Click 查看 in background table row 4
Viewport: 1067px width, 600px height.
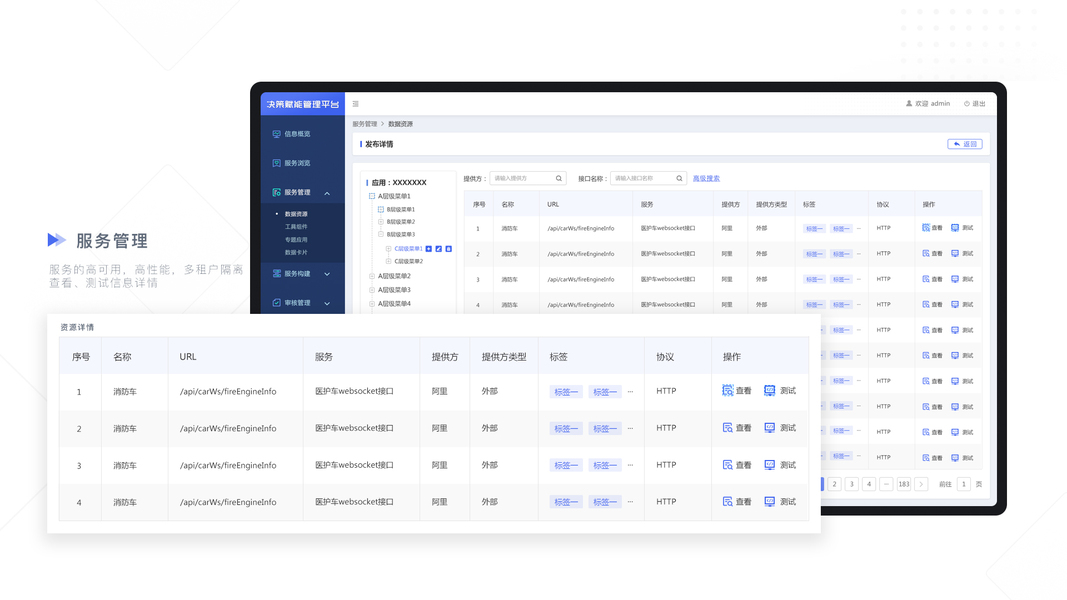(x=932, y=304)
